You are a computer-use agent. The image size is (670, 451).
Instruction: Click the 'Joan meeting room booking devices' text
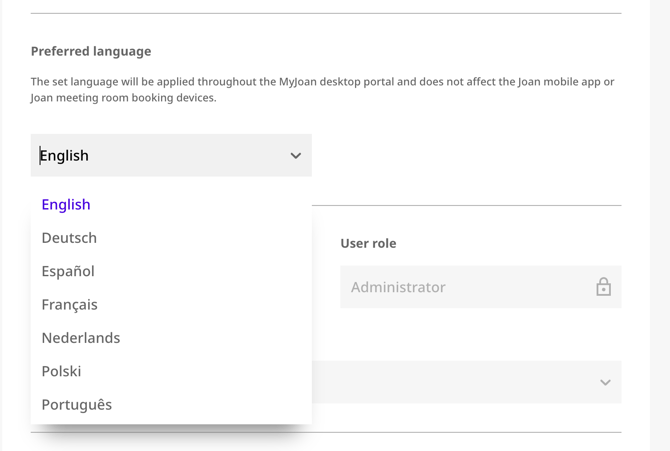coord(123,98)
